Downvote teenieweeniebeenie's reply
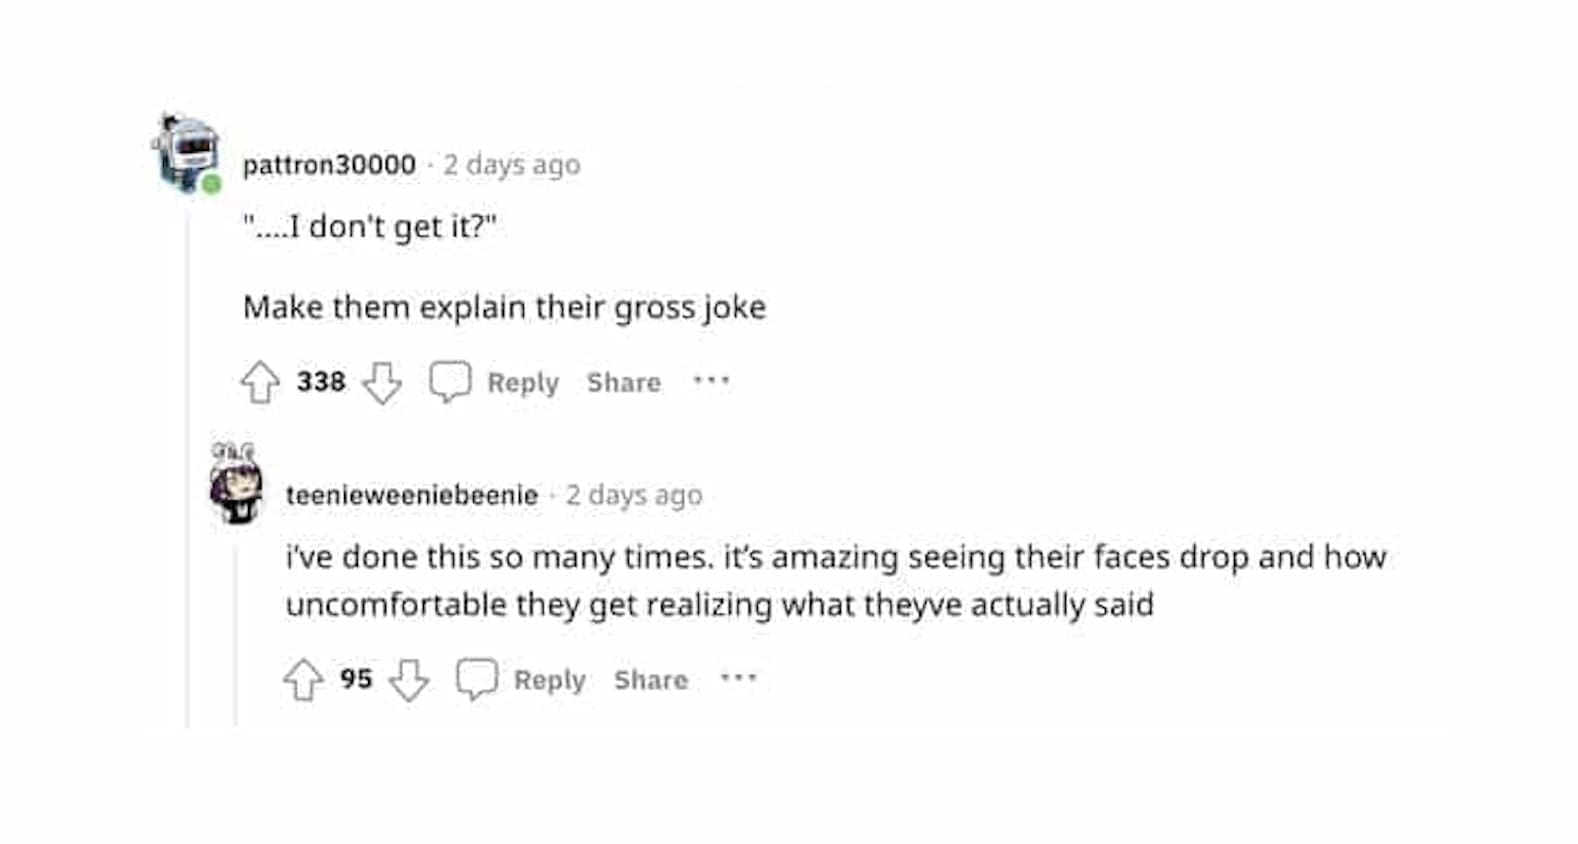The height and width of the screenshot is (844, 1578). 408,680
